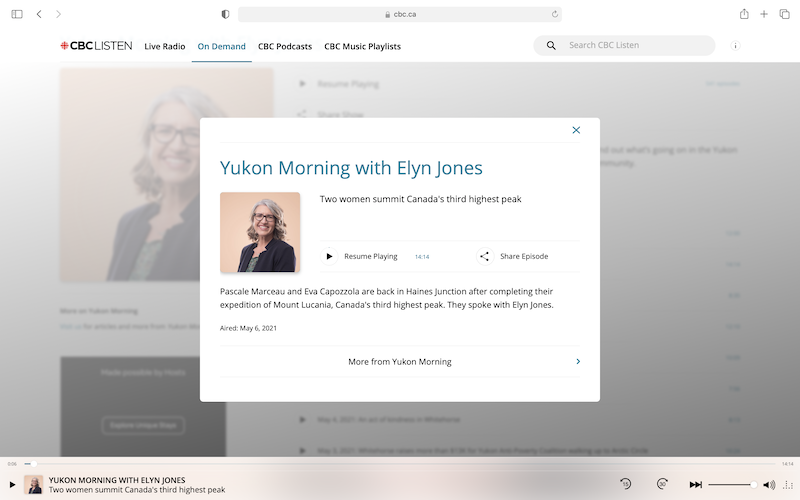Rewind 15 seconds in player
This screenshot has height=500, width=800.
point(626,484)
